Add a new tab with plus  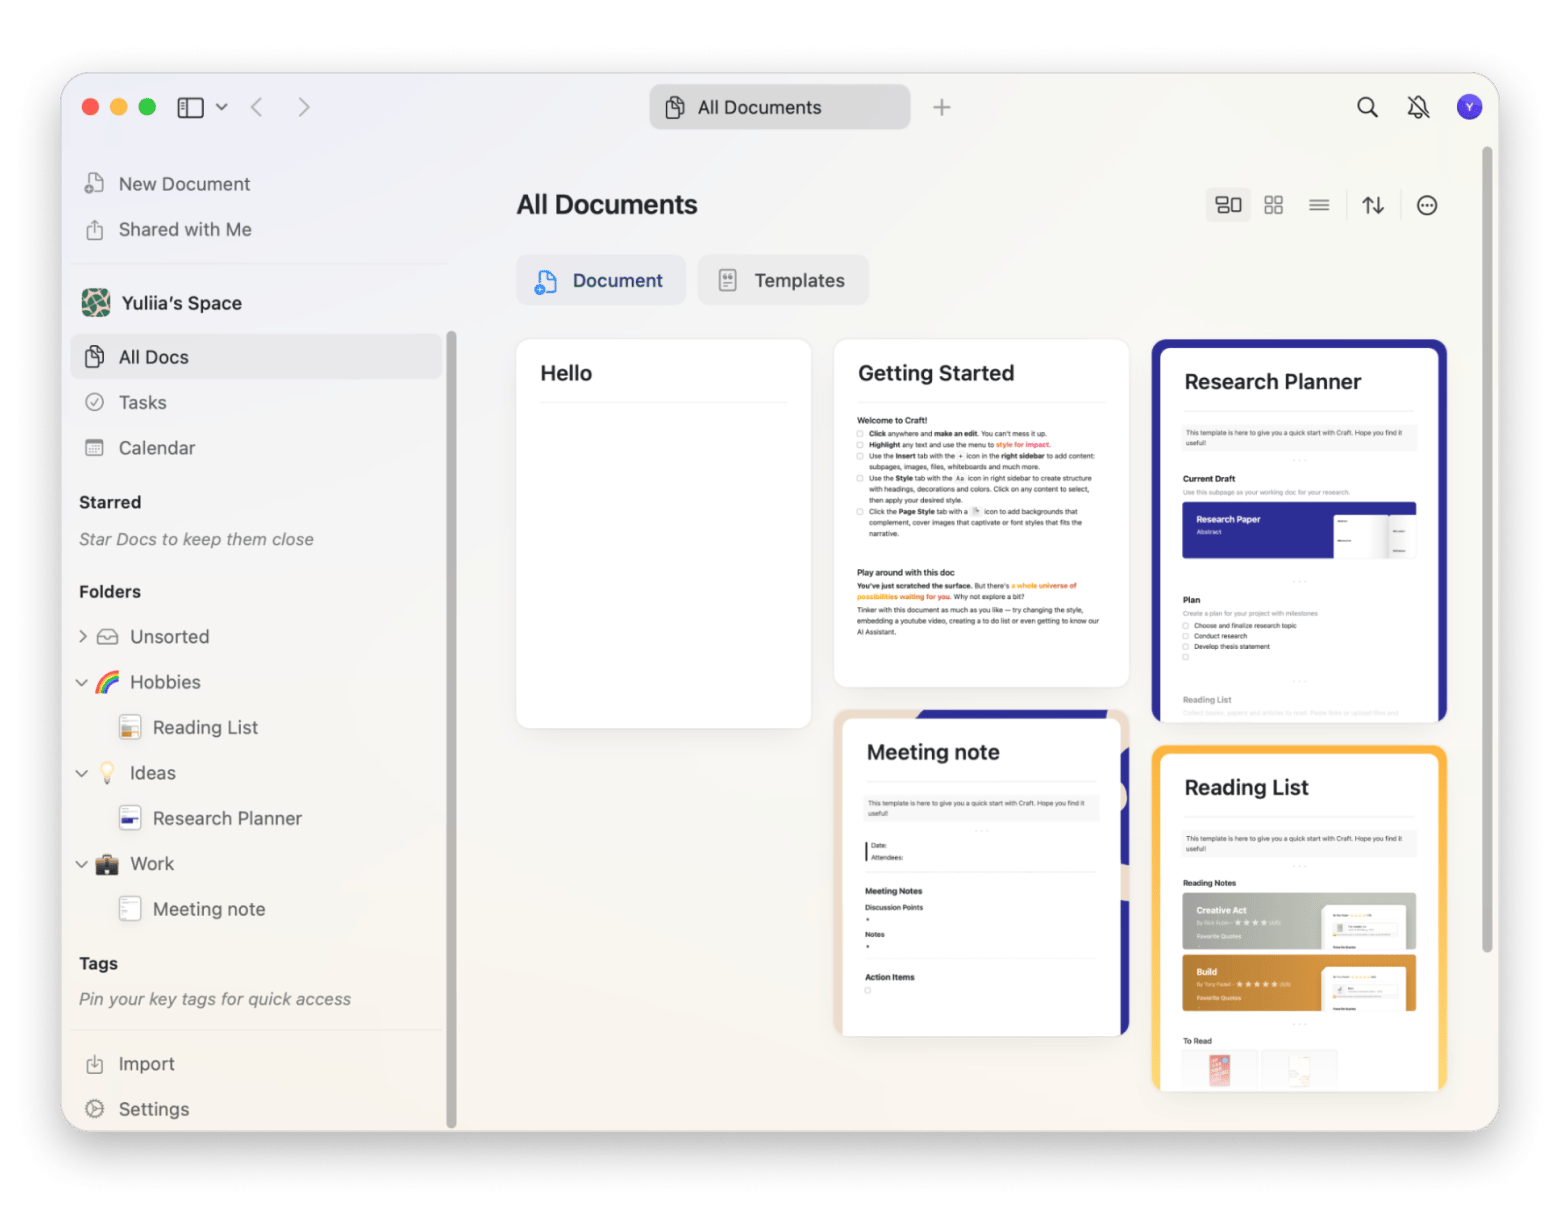941,107
